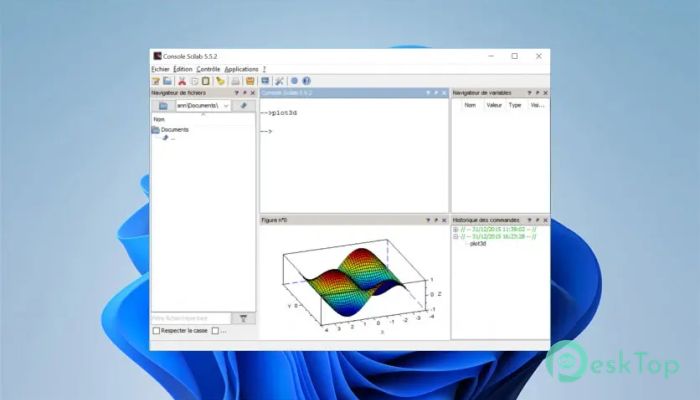Viewport: 700px width, 400px height.
Task: Open the ? help menu
Action: [264, 69]
